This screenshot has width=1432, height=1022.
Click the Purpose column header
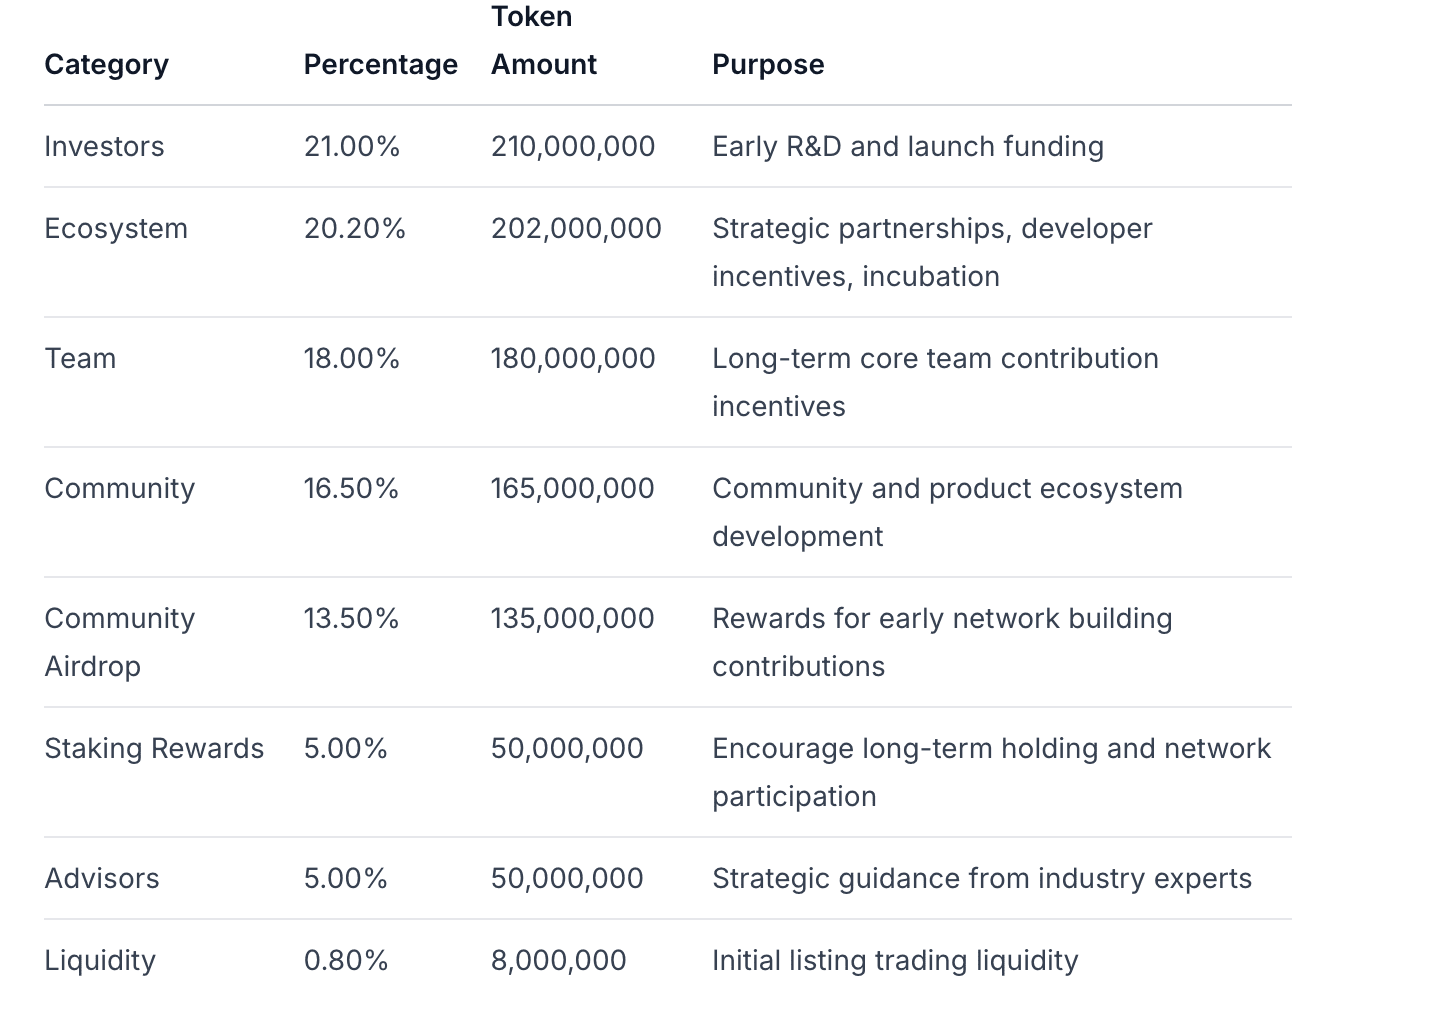pyautogui.click(x=767, y=64)
